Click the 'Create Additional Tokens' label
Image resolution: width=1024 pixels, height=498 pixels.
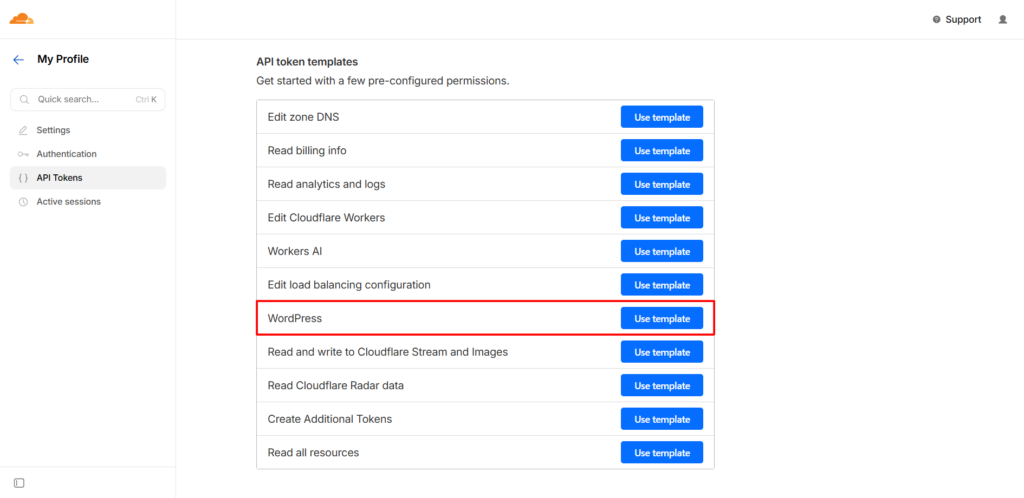(330, 419)
